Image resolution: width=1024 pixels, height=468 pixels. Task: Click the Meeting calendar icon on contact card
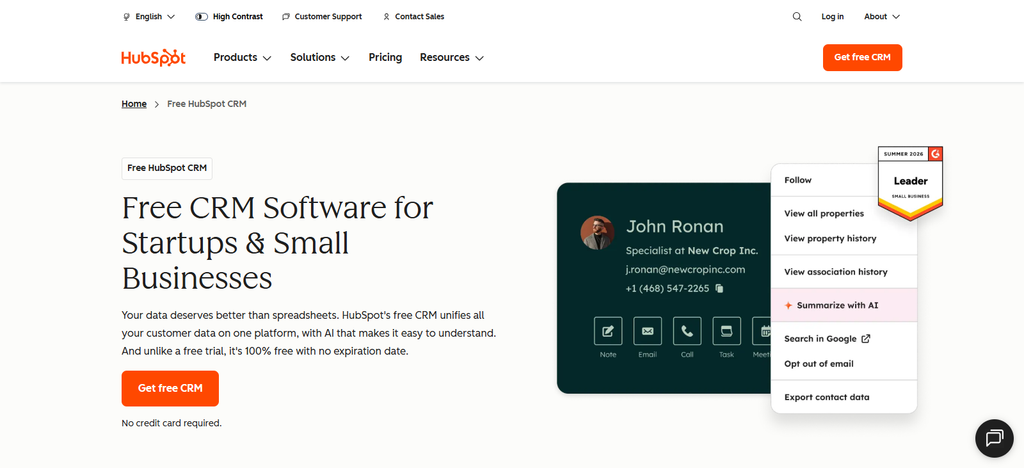pos(762,331)
